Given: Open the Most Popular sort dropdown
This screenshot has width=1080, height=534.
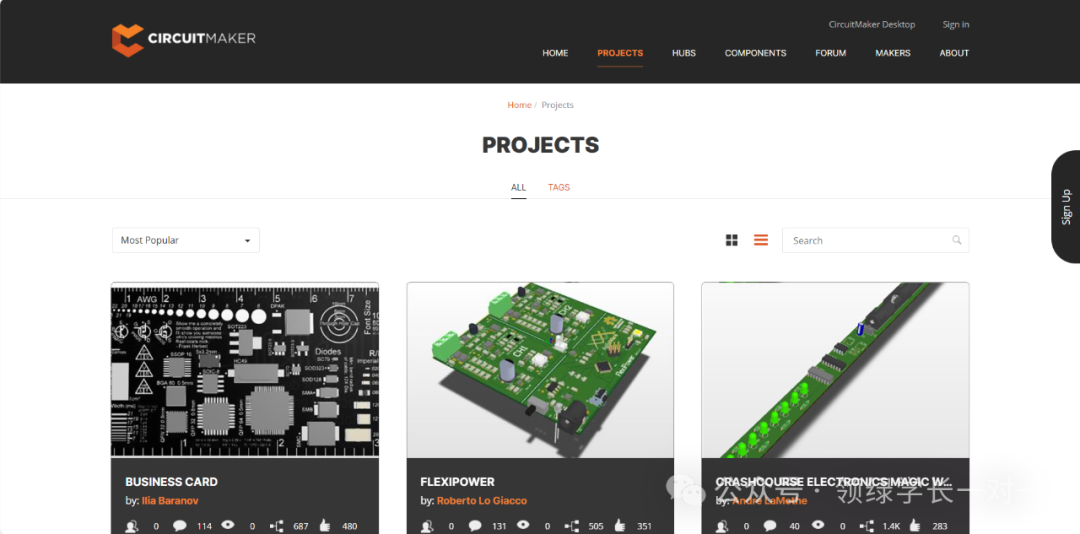Looking at the screenshot, I should pos(186,240).
